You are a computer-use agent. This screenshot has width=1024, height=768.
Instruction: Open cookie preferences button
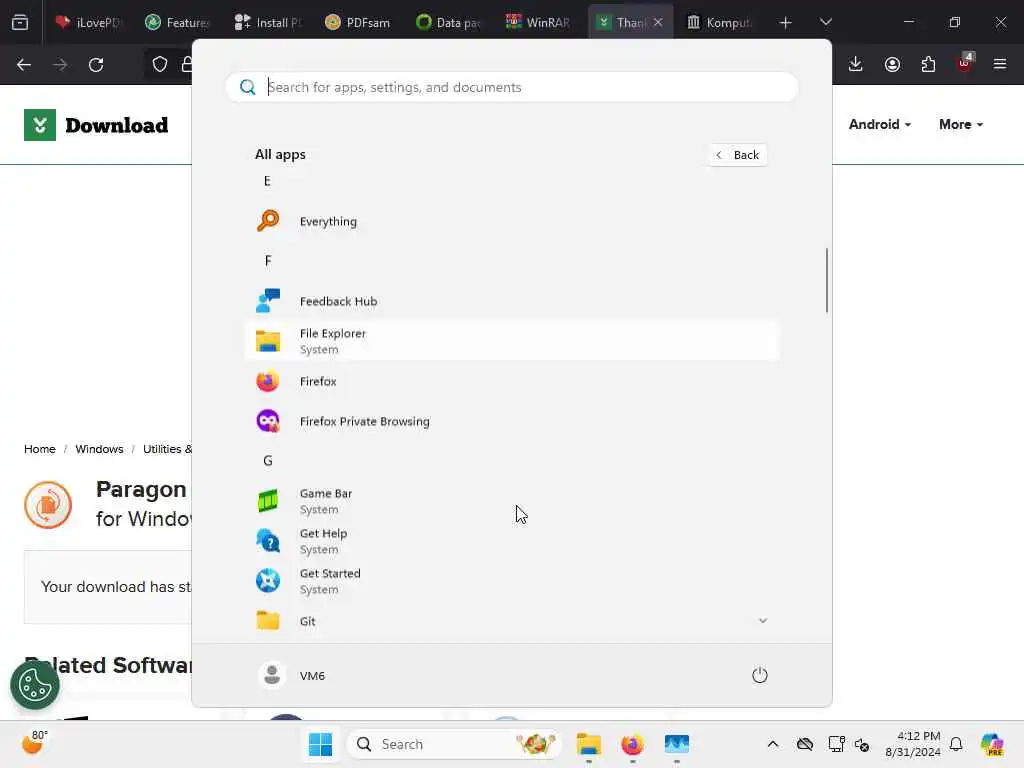[35, 685]
